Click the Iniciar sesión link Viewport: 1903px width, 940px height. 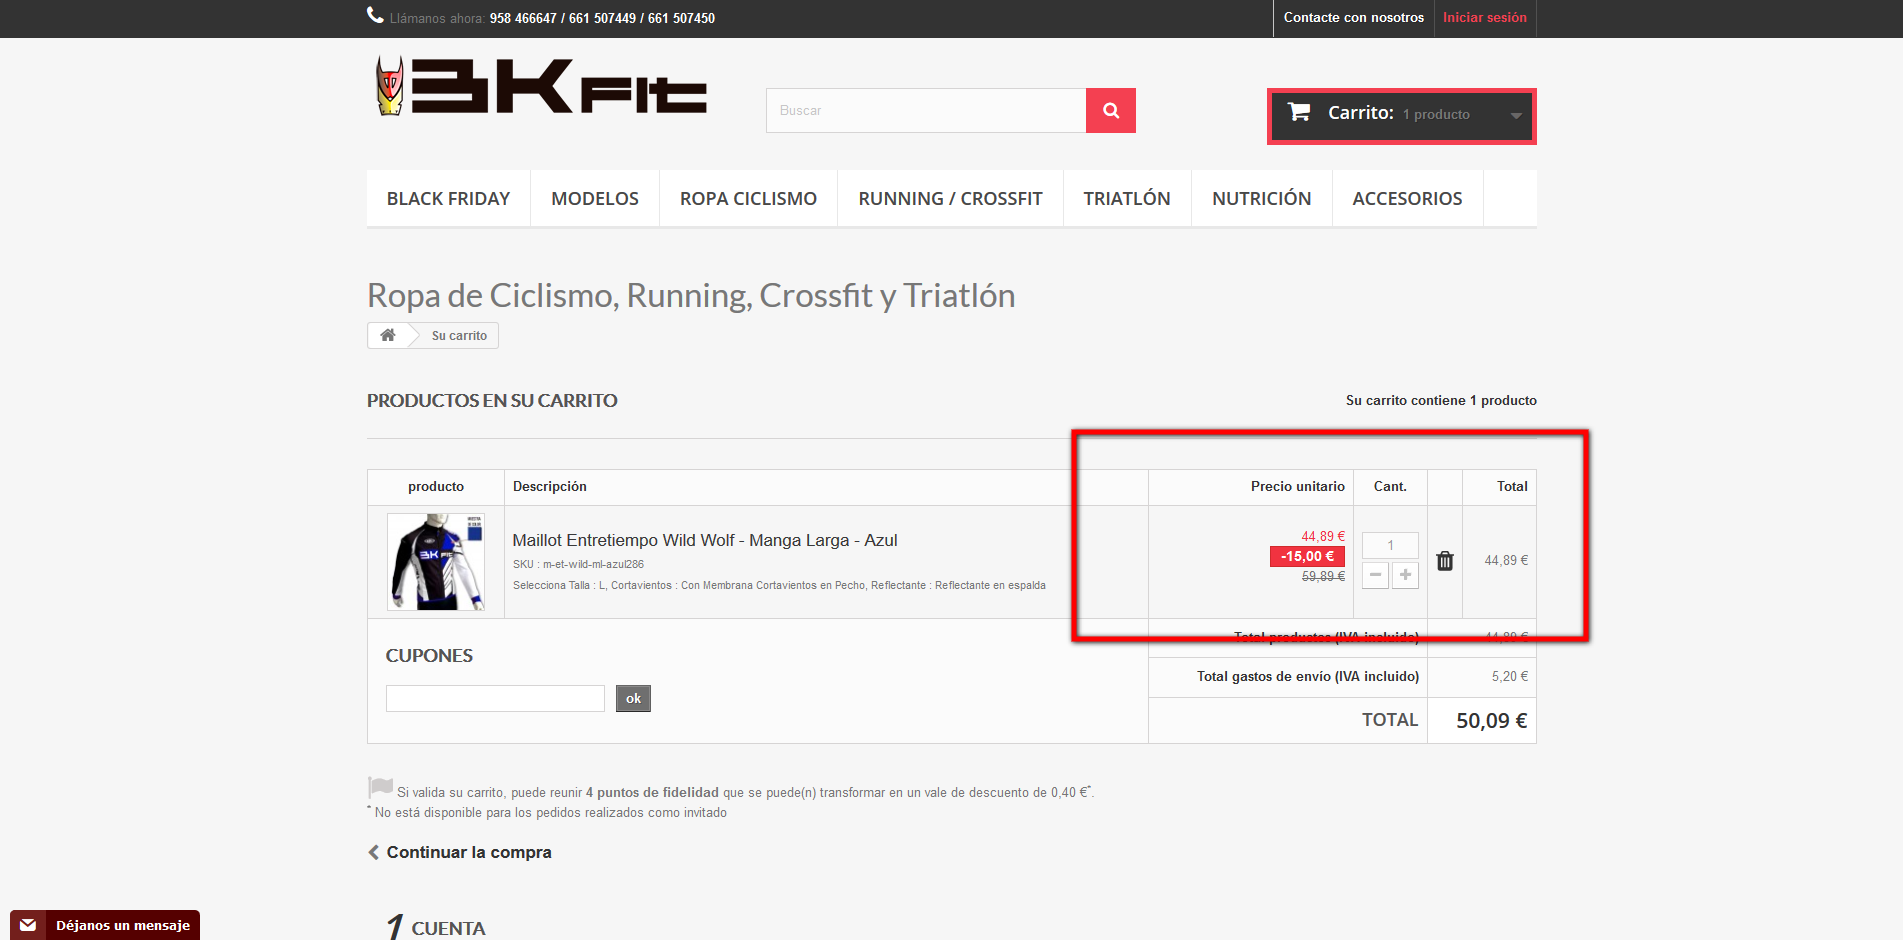coord(1484,18)
